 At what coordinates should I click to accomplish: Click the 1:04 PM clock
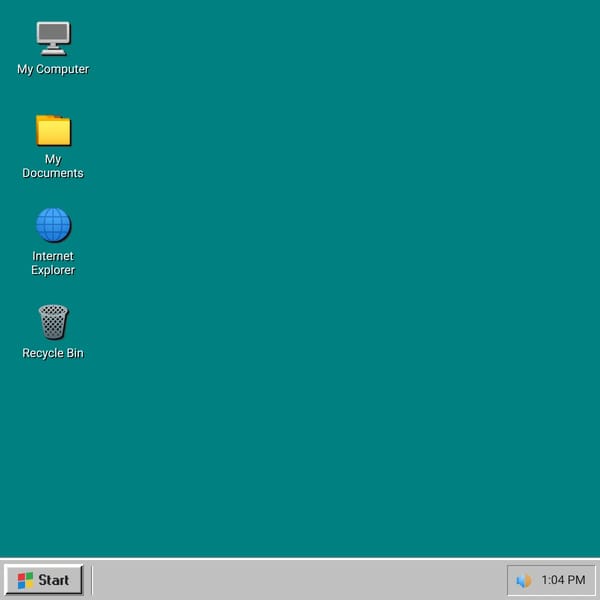(563, 580)
